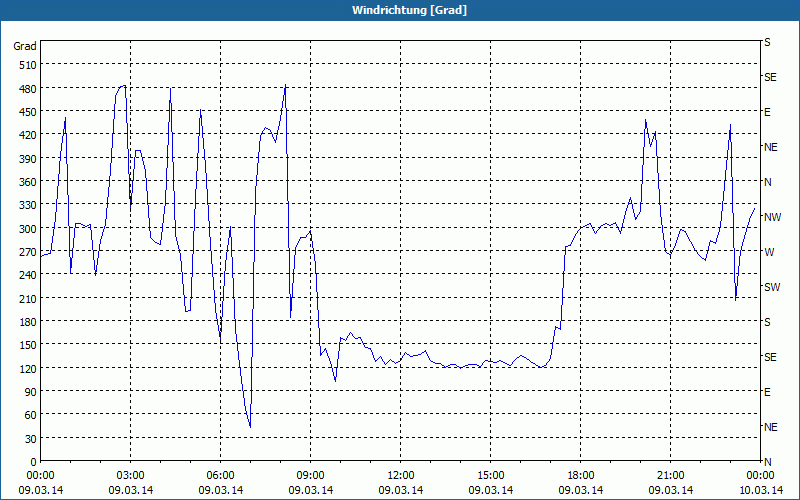Click the 09.03.14 date under 03:00
The width and height of the screenshot is (800, 500).
coord(131,490)
